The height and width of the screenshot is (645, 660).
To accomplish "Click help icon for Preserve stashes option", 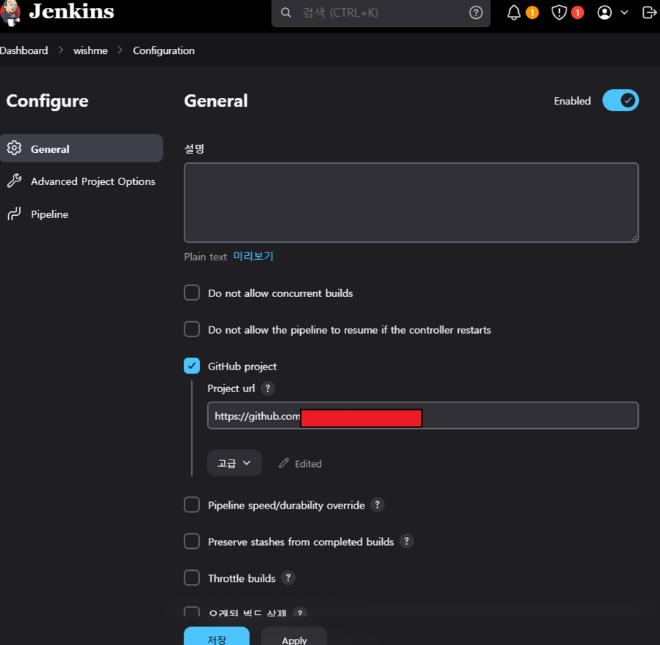I will (x=406, y=541).
